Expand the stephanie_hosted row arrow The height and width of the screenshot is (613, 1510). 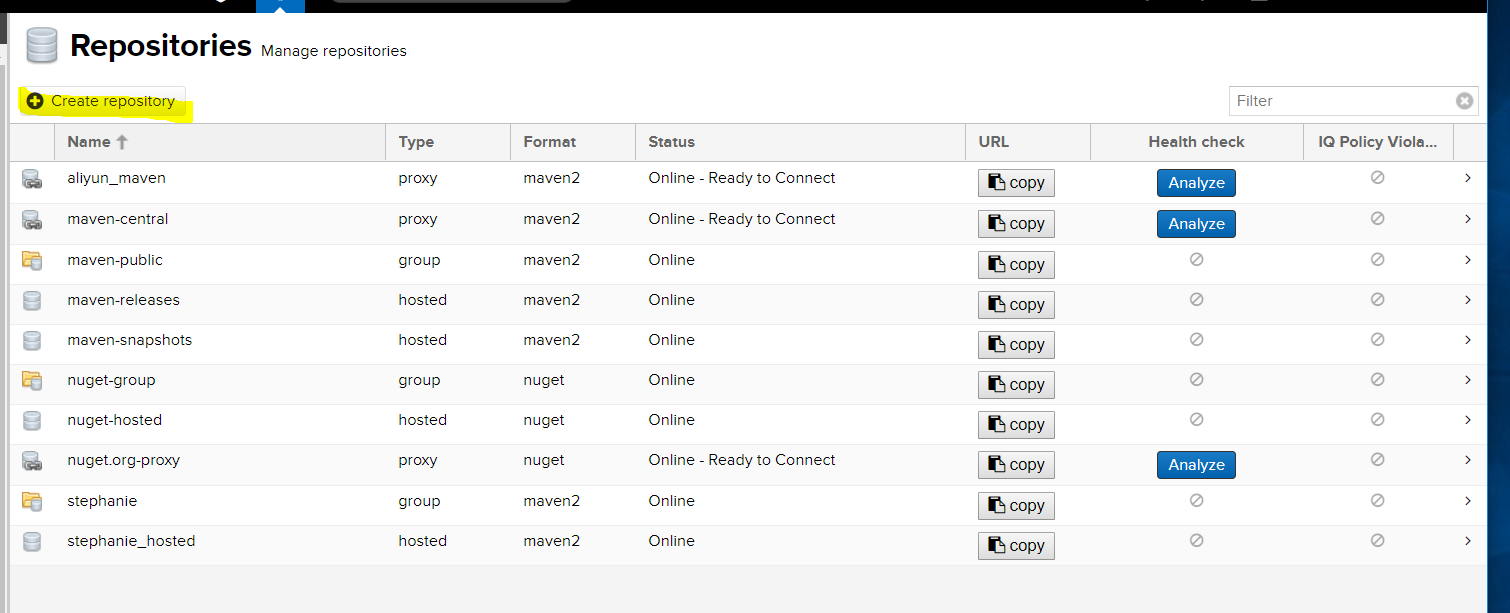pyautogui.click(x=1467, y=541)
